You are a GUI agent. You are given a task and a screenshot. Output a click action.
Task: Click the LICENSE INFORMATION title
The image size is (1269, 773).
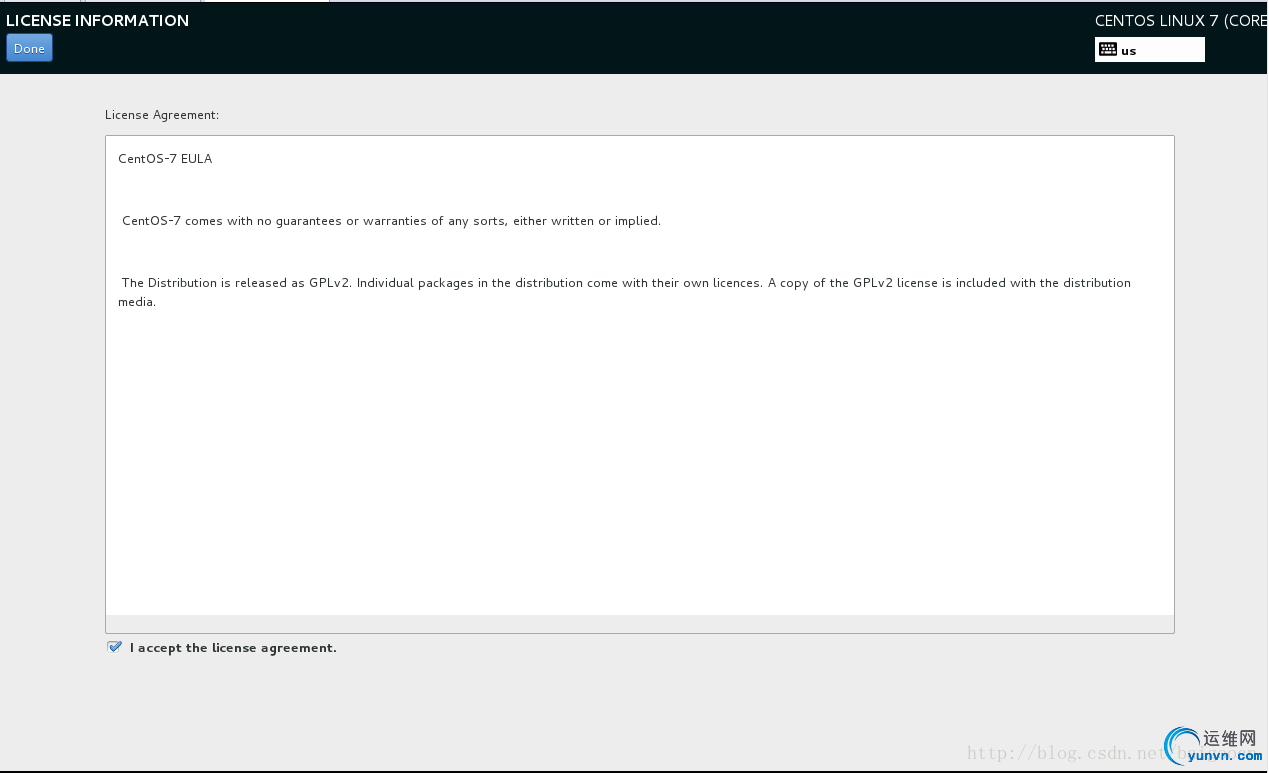(x=97, y=20)
